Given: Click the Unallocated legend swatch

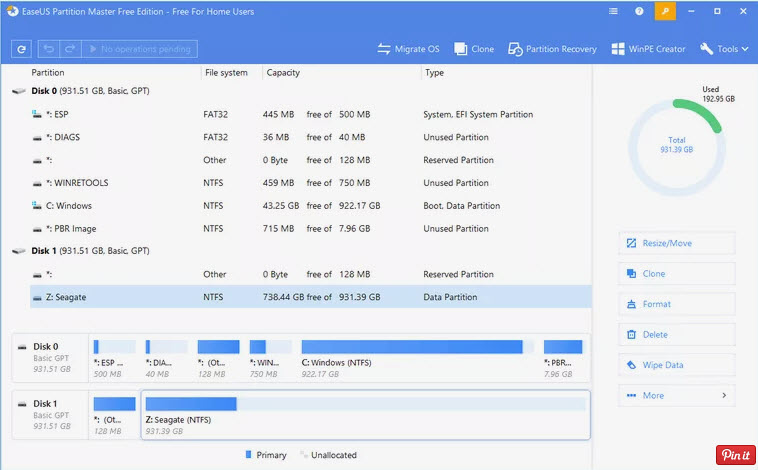Looking at the screenshot, I should (x=304, y=455).
